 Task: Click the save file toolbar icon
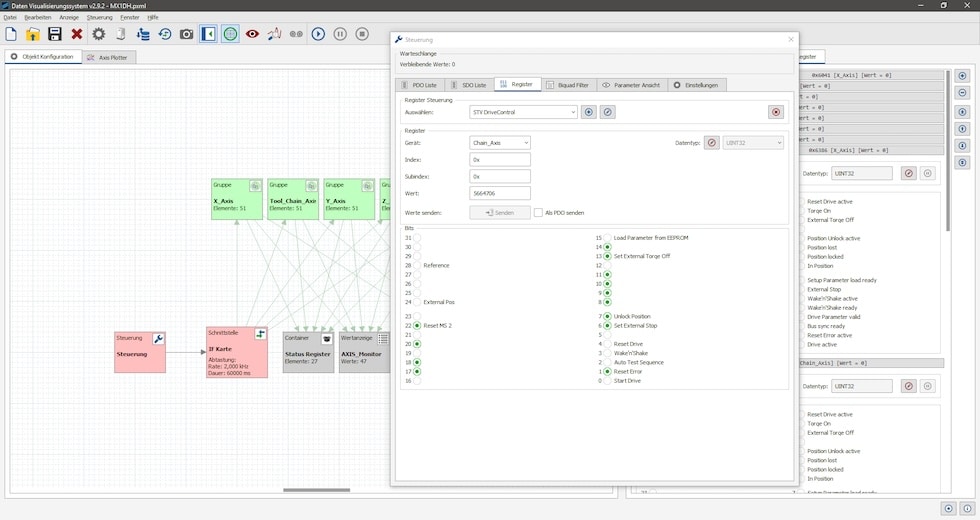point(55,34)
